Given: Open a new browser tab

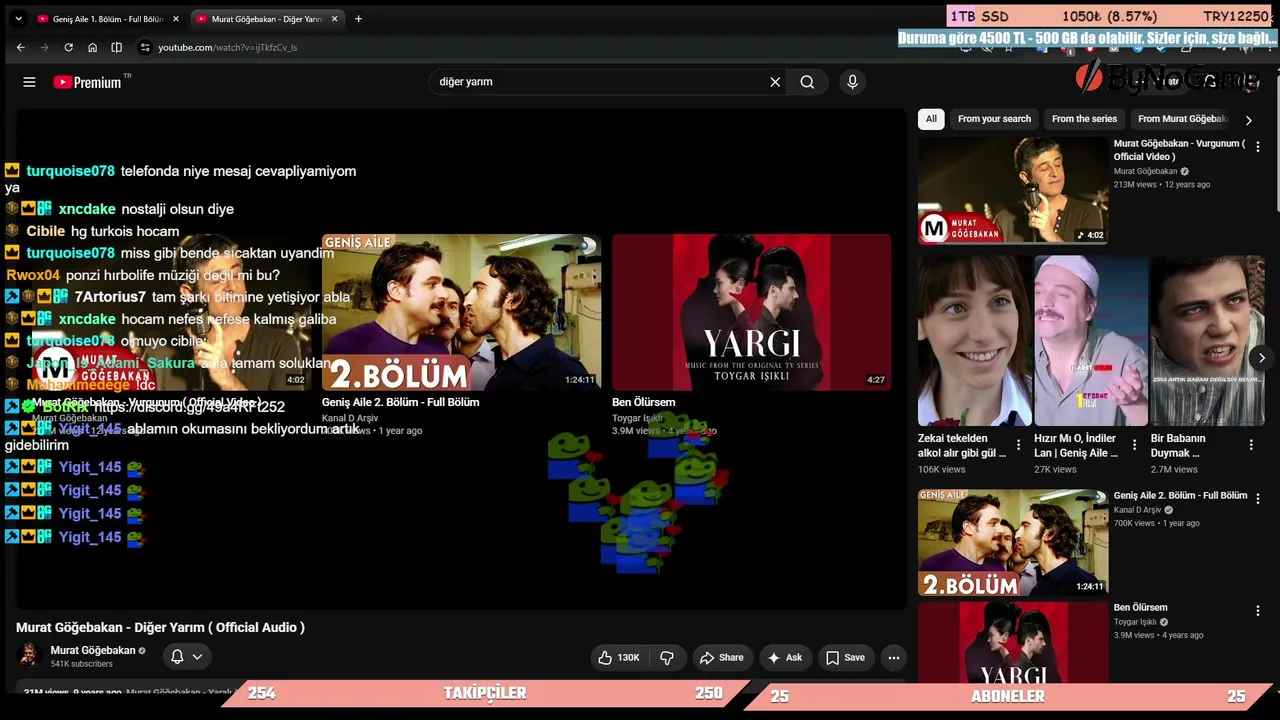Looking at the screenshot, I should tap(358, 18).
